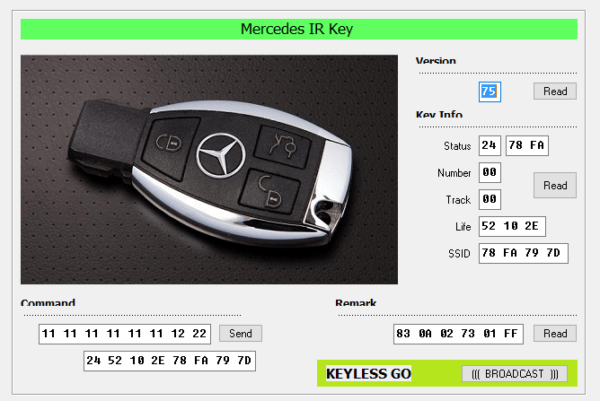Click the Version Read button

click(555, 91)
